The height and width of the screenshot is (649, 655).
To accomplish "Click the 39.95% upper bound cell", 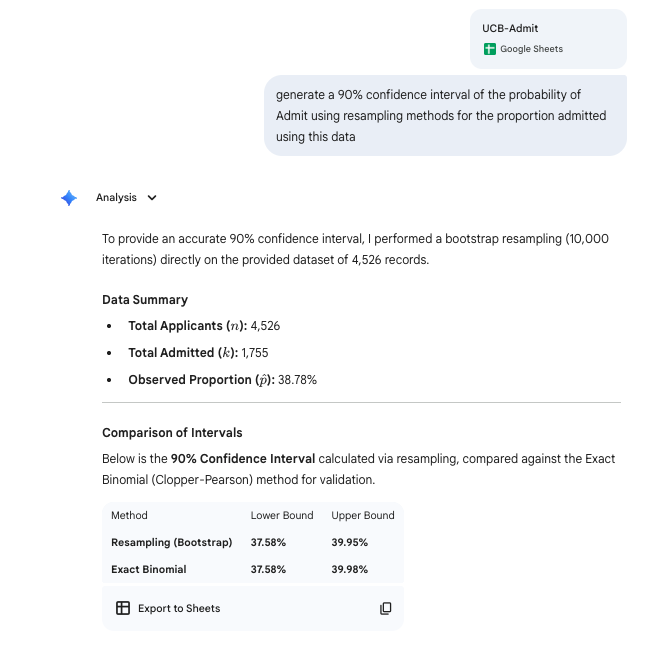I will coord(350,542).
